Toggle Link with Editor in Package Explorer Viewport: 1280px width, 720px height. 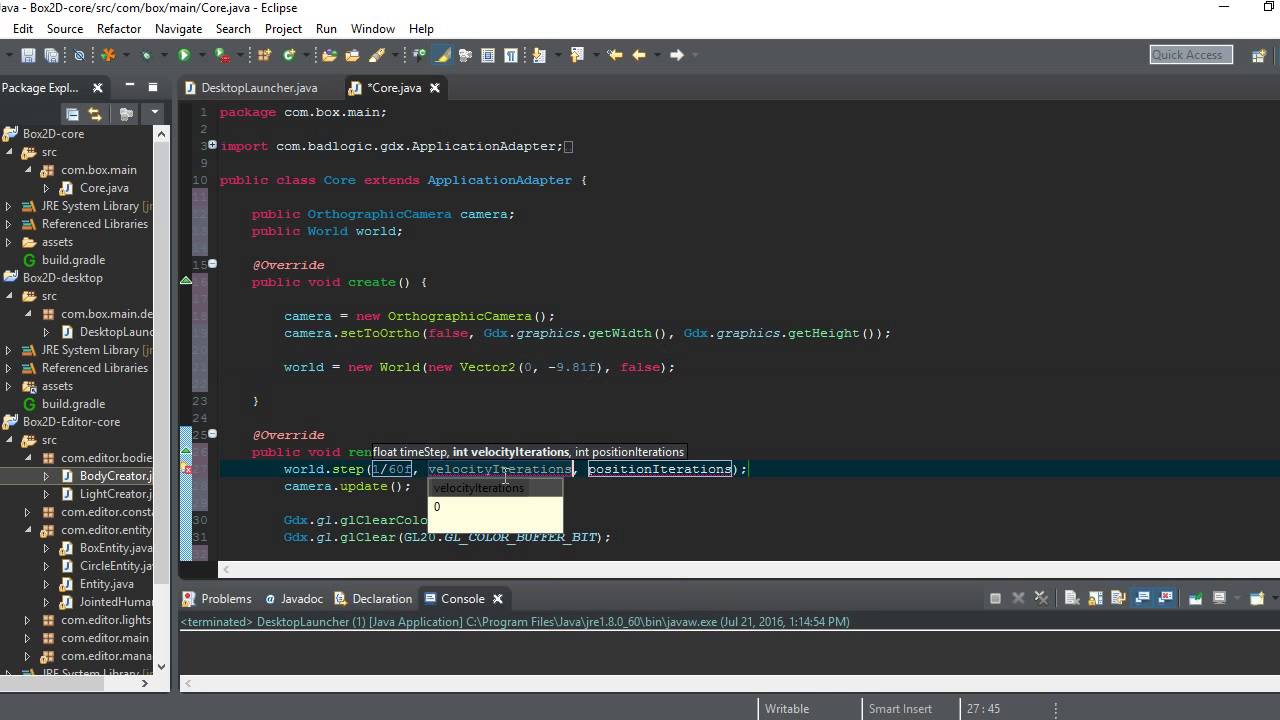pos(95,114)
